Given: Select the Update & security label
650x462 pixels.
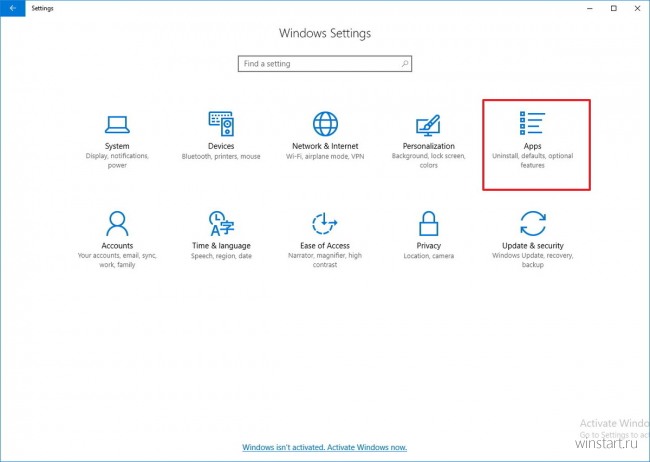Looking at the screenshot, I should pos(533,246).
